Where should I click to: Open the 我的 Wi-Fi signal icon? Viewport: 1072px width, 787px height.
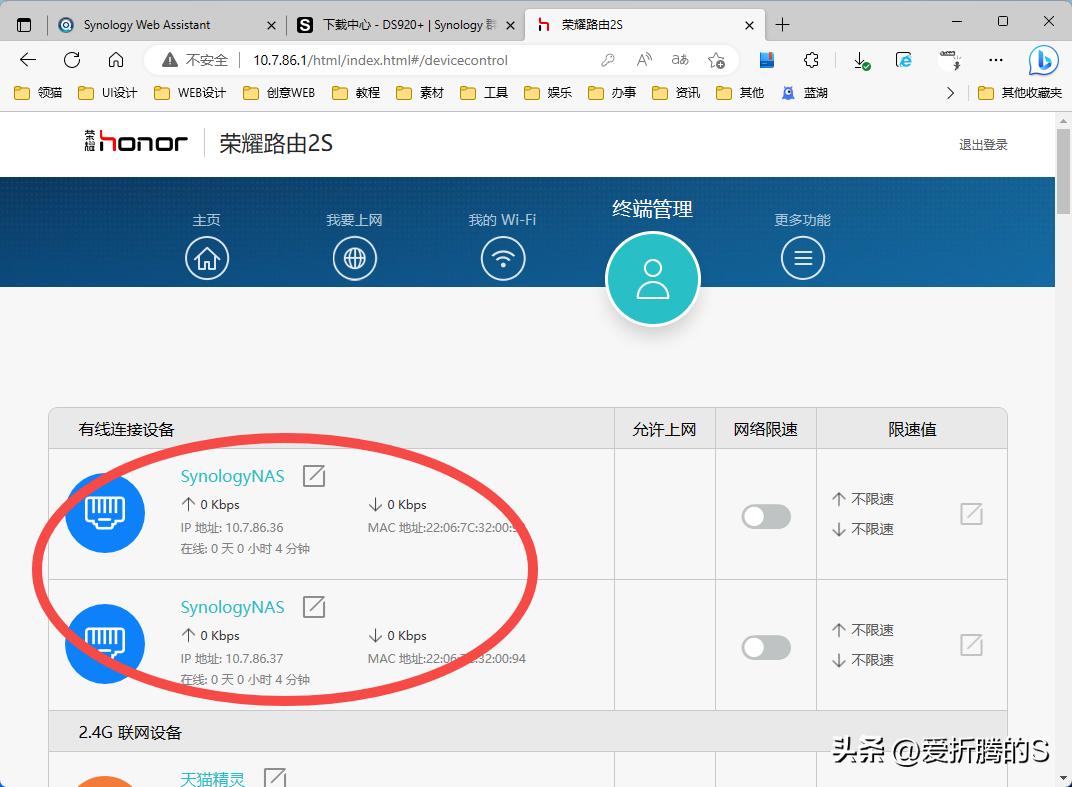[503, 258]
